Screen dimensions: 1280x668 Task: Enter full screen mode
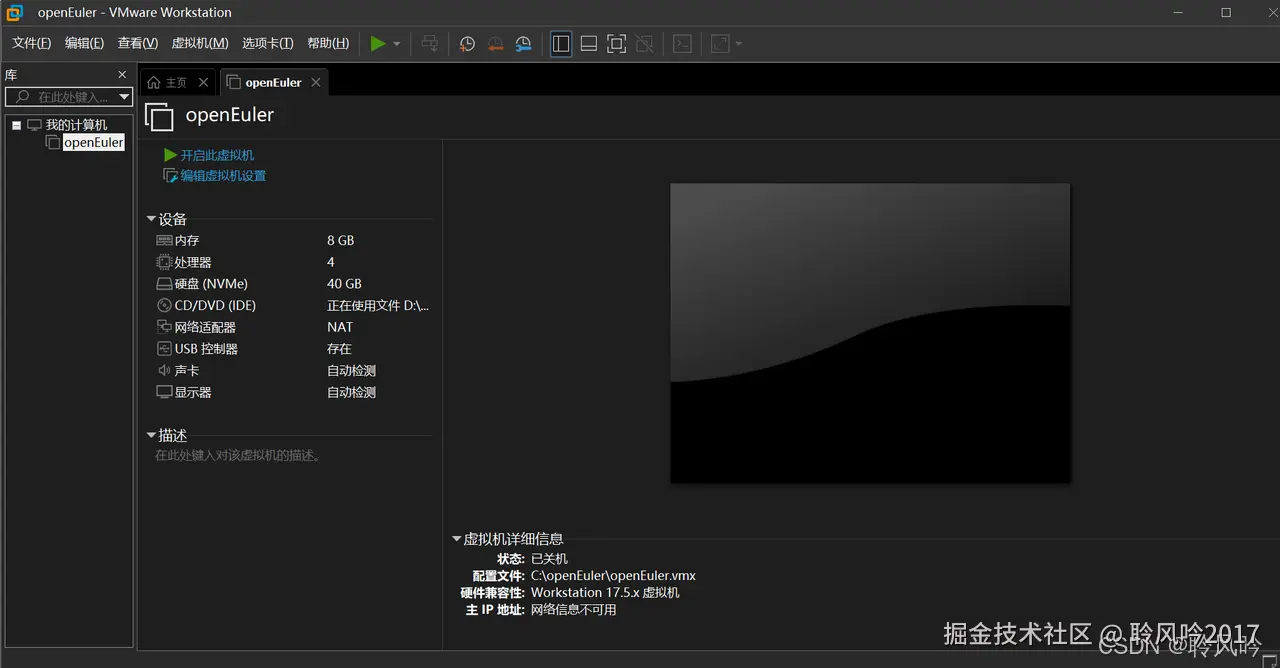(x=616, y=43)
